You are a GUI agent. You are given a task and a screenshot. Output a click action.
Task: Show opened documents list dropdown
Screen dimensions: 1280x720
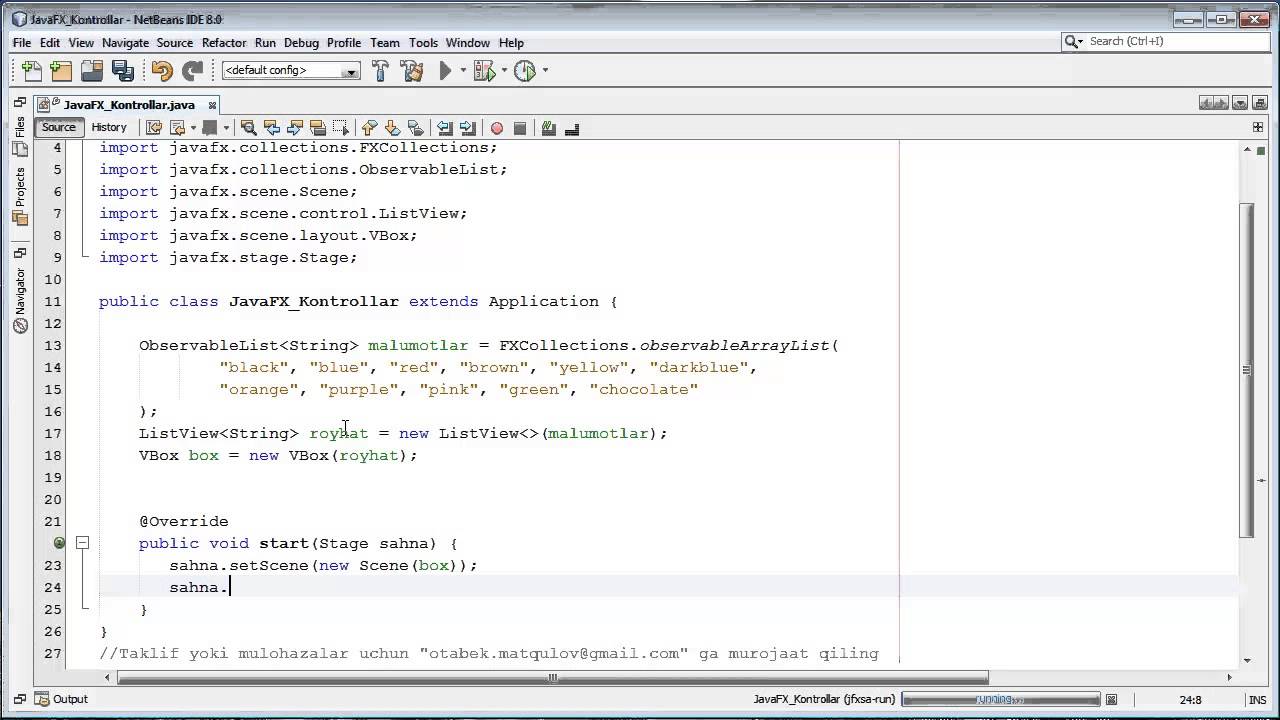pyautogui.click(x=1240, y=103)
